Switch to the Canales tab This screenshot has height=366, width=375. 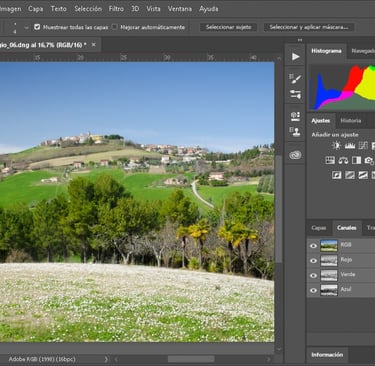[x=347, y=228]
